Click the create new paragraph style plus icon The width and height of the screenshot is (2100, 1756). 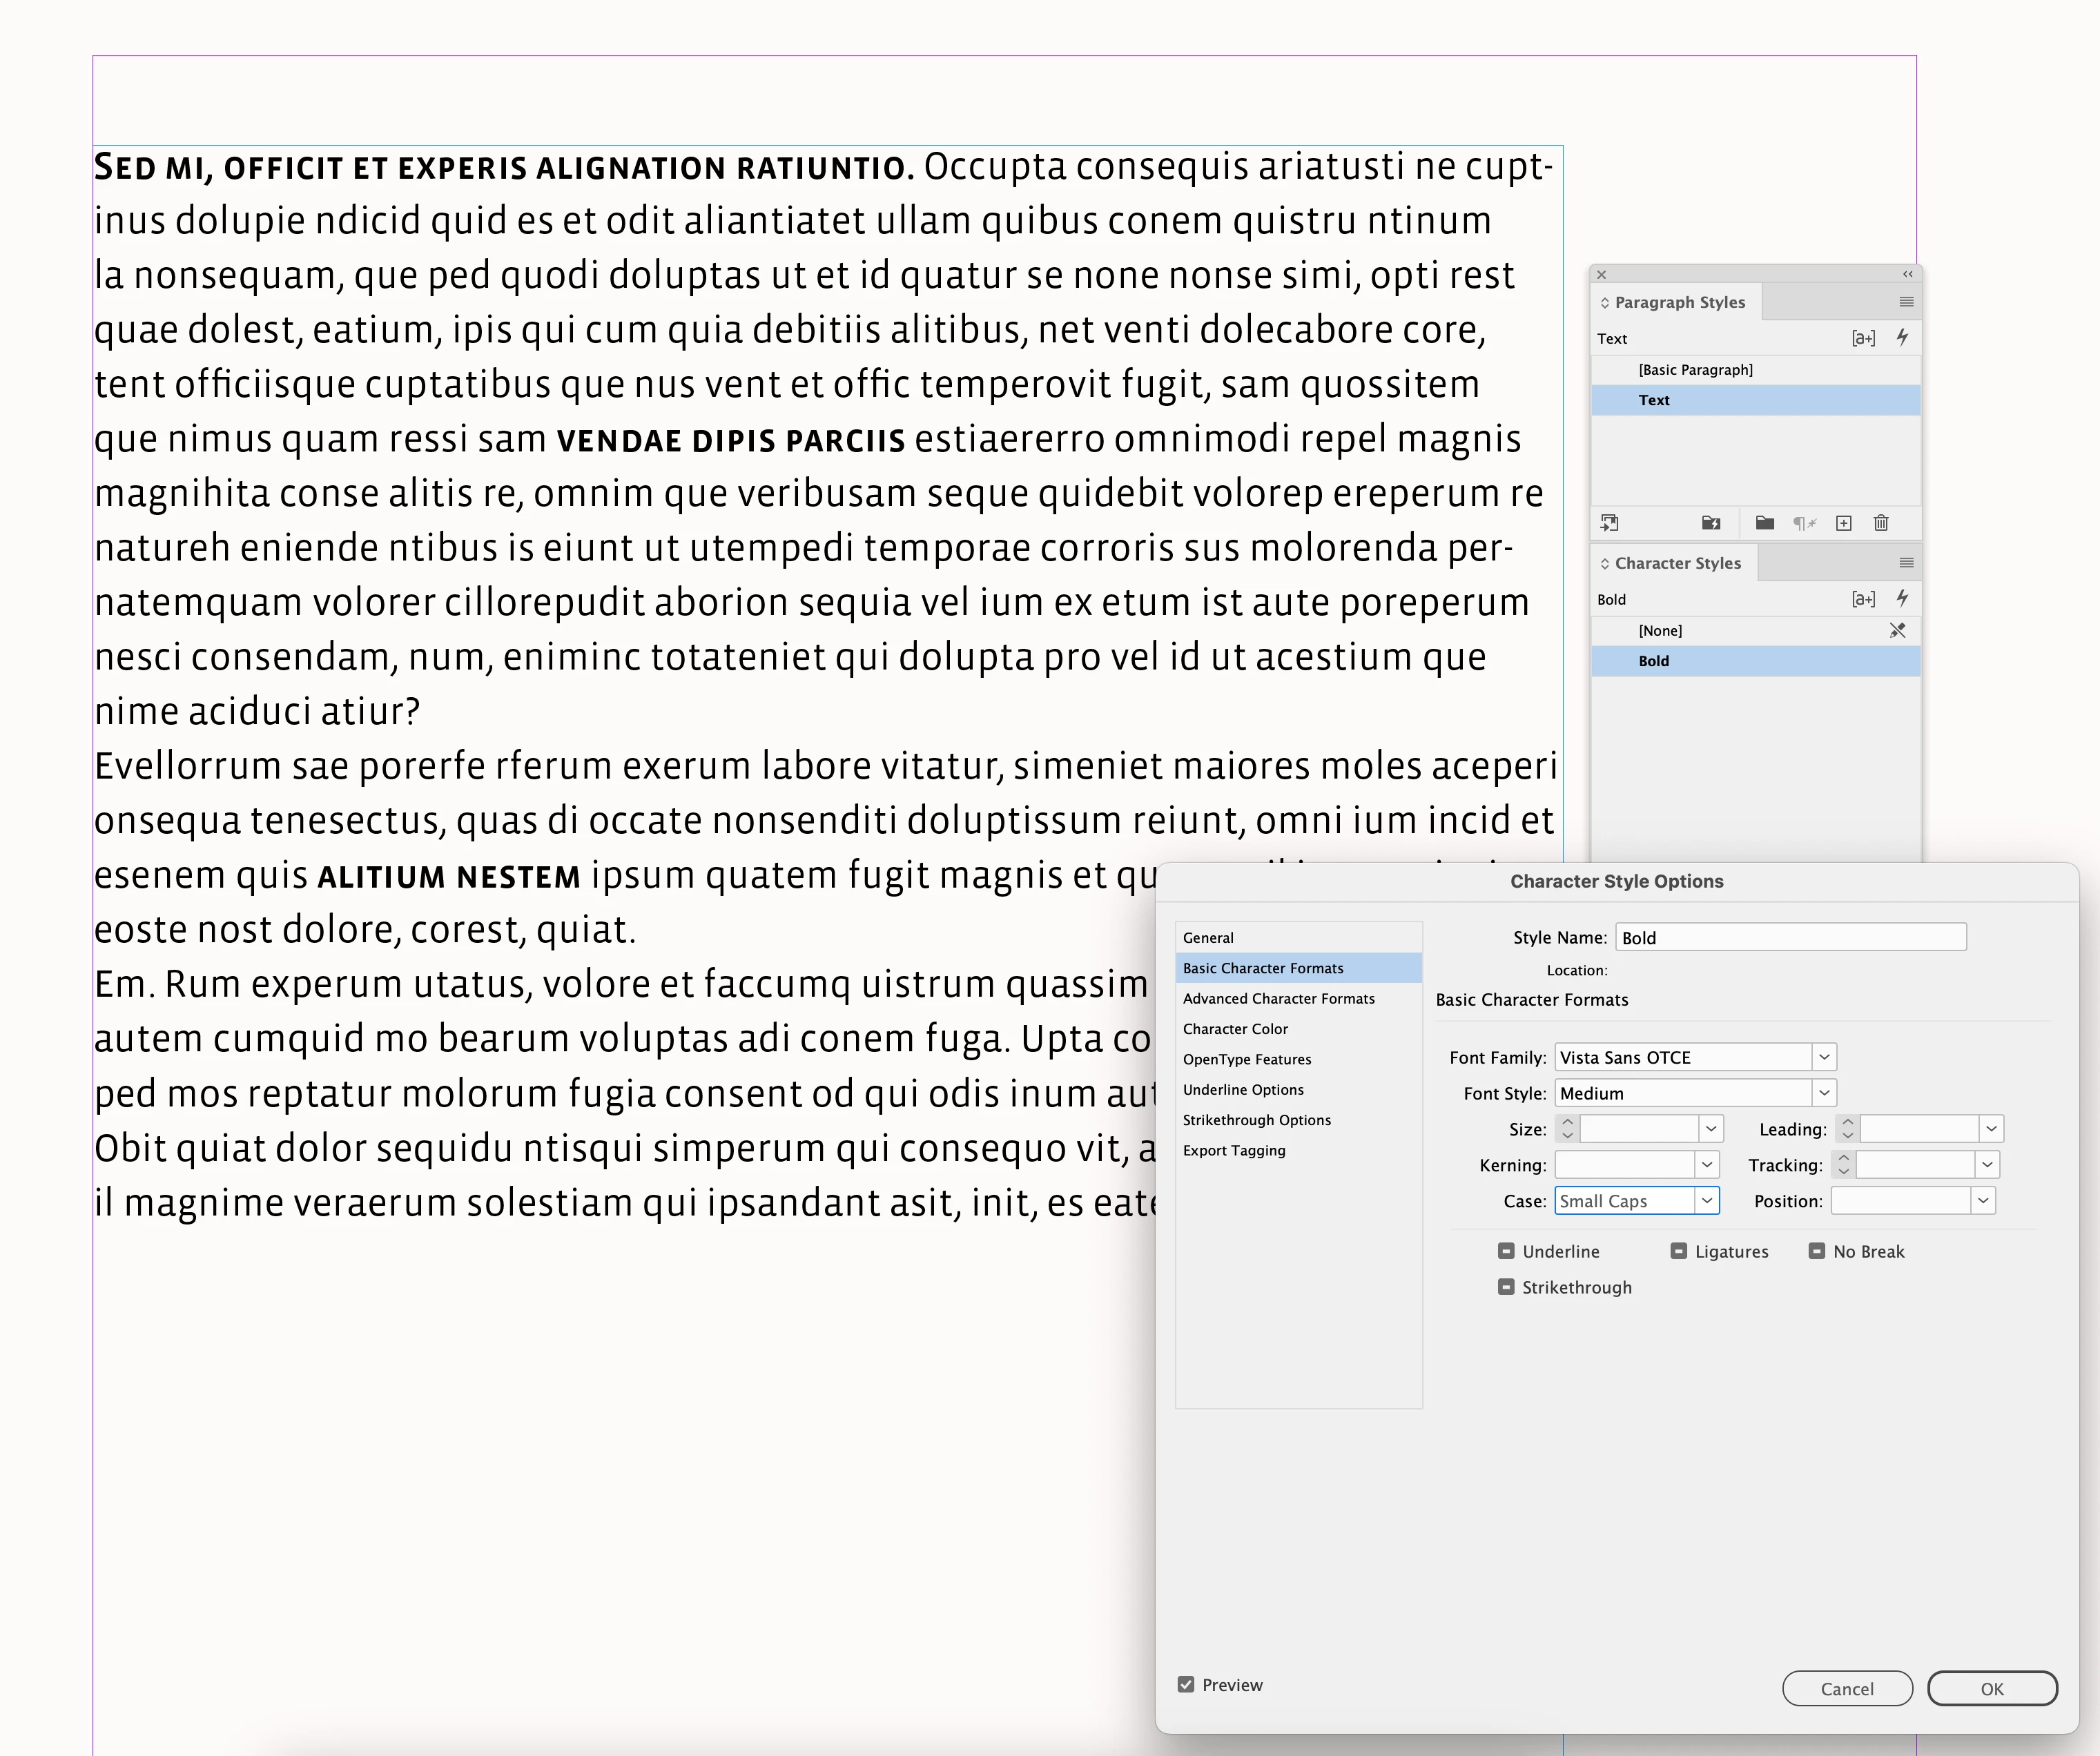pyautogui.click(x=1844, y=523)
